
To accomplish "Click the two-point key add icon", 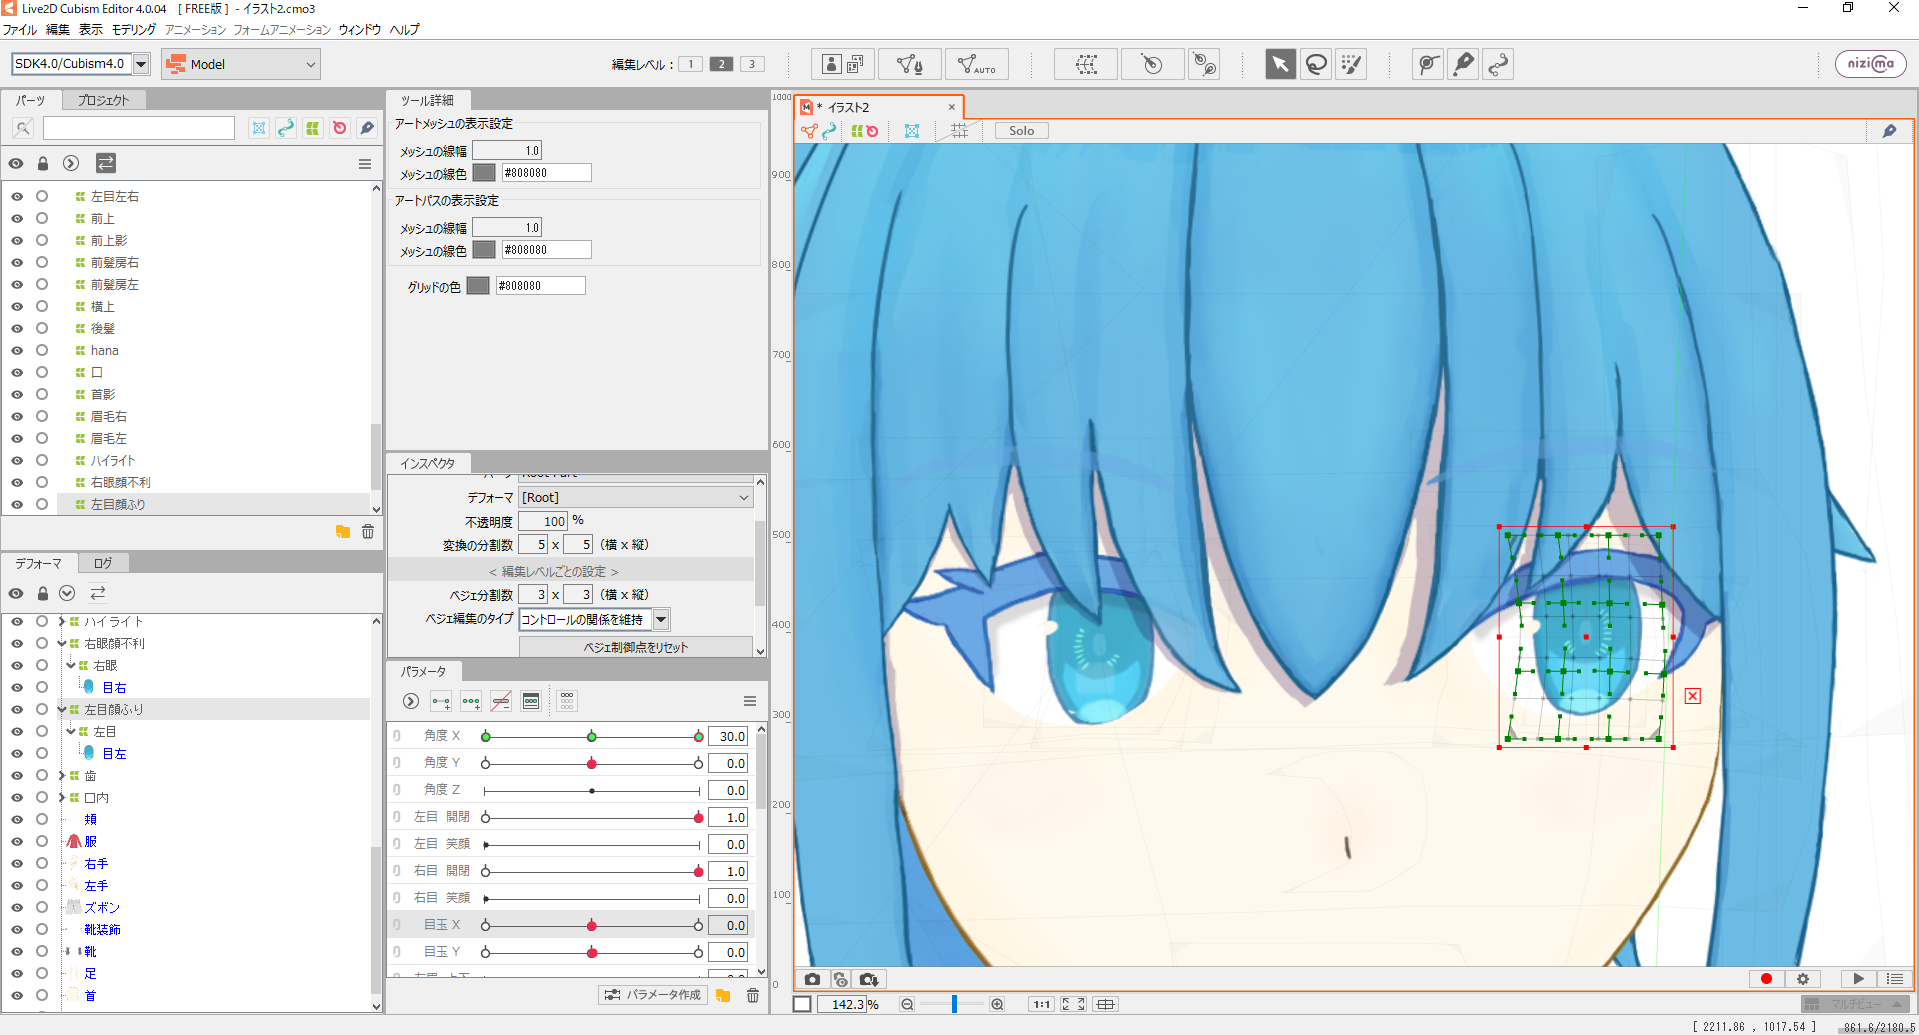I will pyautogui.click(x=441, y=701).
